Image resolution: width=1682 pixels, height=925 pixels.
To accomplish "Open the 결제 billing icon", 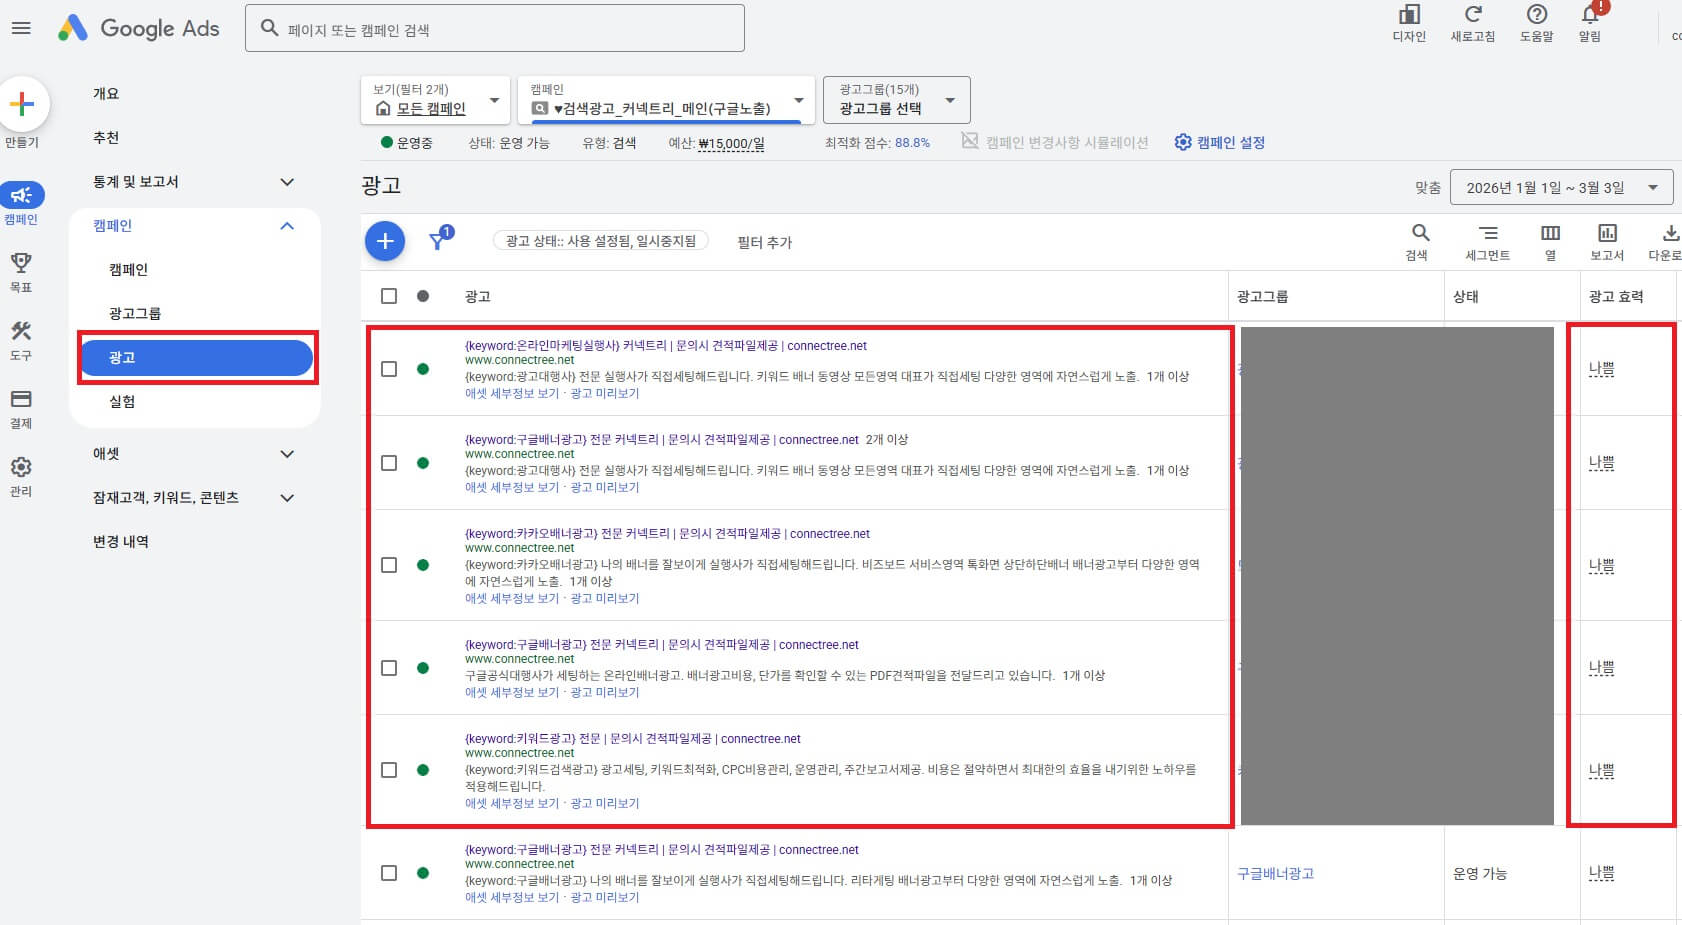I will point(21,399).
